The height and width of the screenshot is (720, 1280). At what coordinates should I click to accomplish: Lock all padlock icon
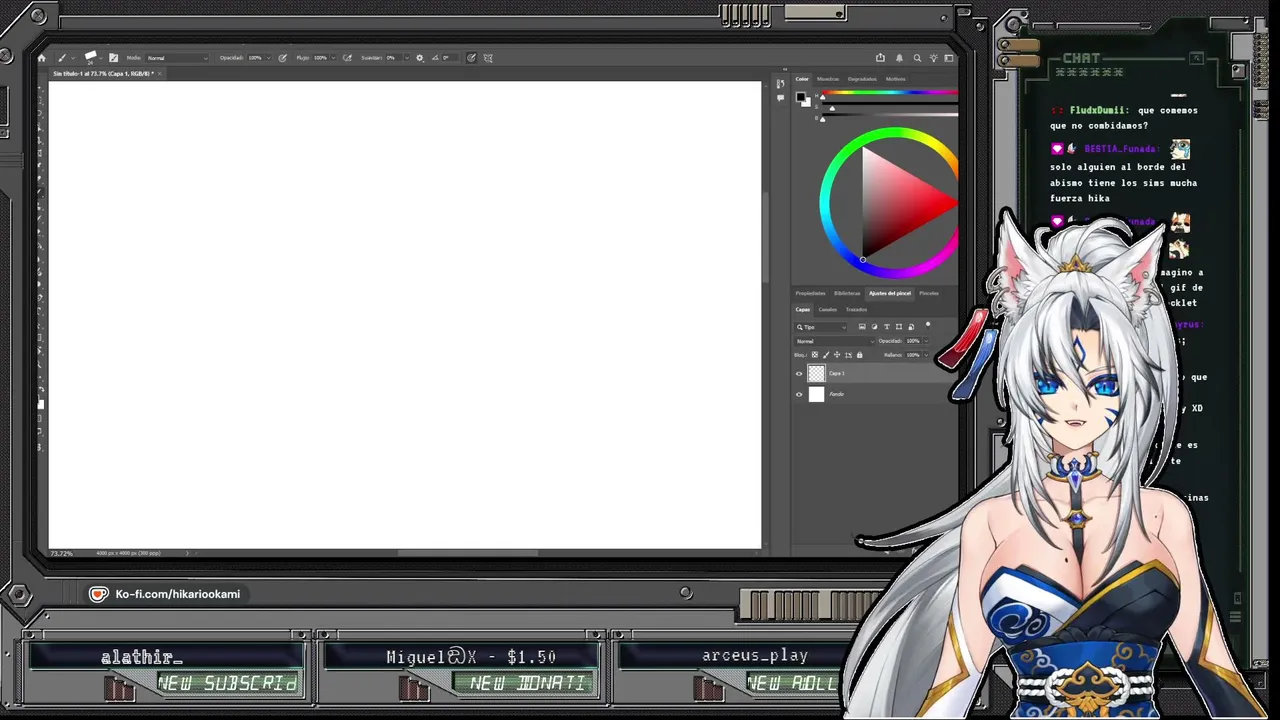point(859,355)
